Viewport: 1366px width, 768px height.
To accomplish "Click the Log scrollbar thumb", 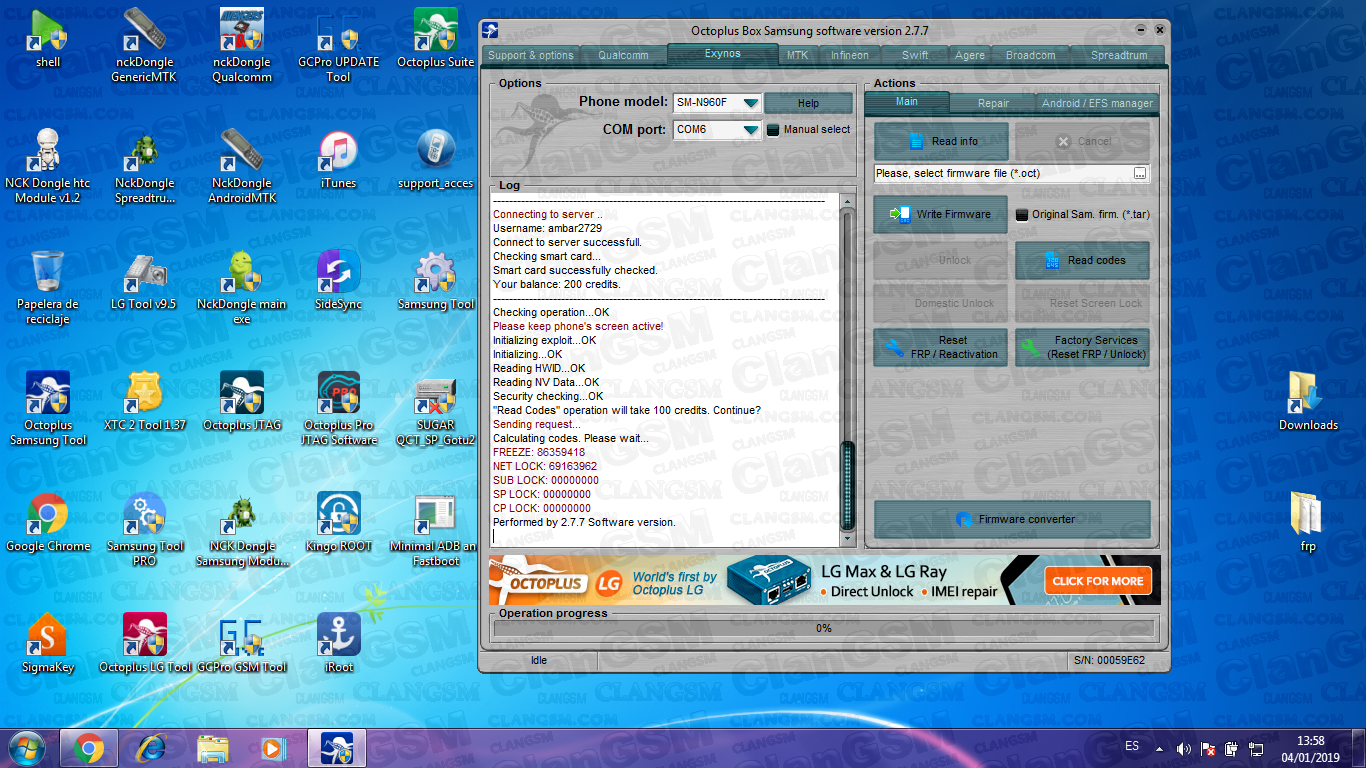I will [848, 485].
